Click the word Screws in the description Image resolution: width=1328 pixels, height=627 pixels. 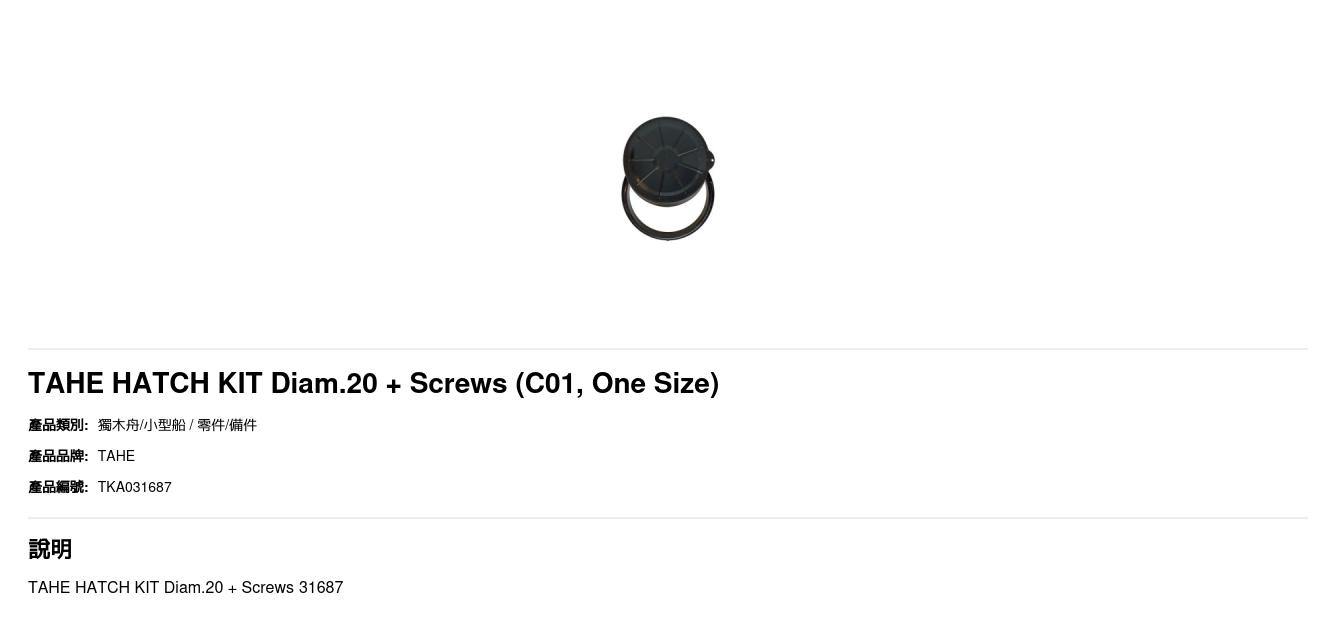[268, 588]
